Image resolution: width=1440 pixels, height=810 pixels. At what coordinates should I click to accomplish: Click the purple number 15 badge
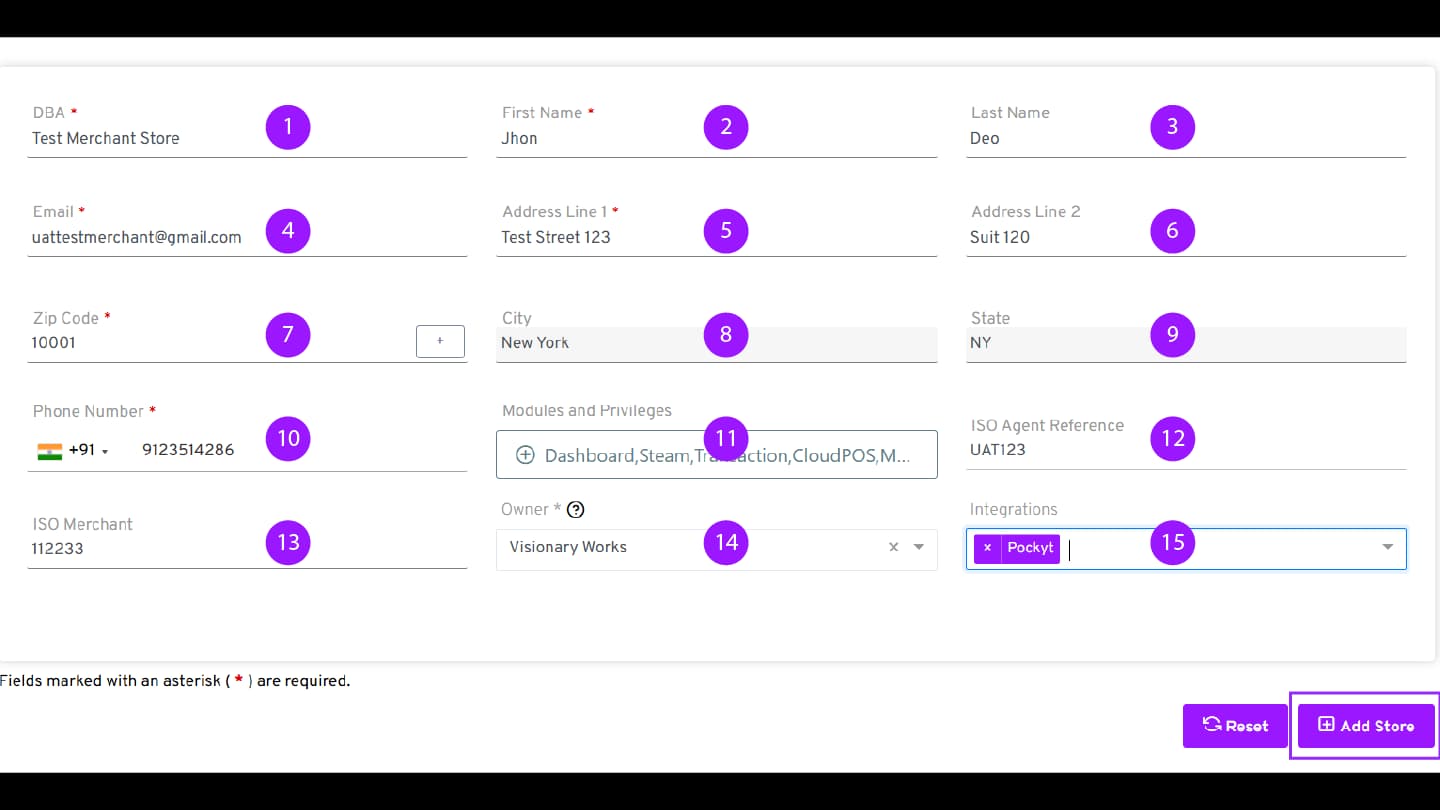(1172, 542)
